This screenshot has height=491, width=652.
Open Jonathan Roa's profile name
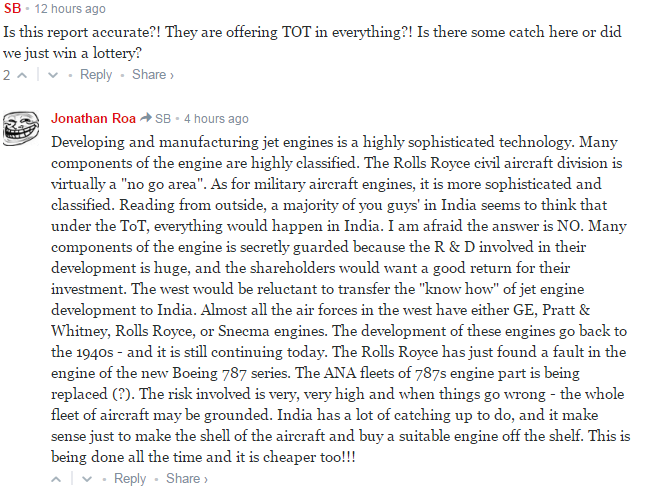pyautogui.click(x=94, y=118)
